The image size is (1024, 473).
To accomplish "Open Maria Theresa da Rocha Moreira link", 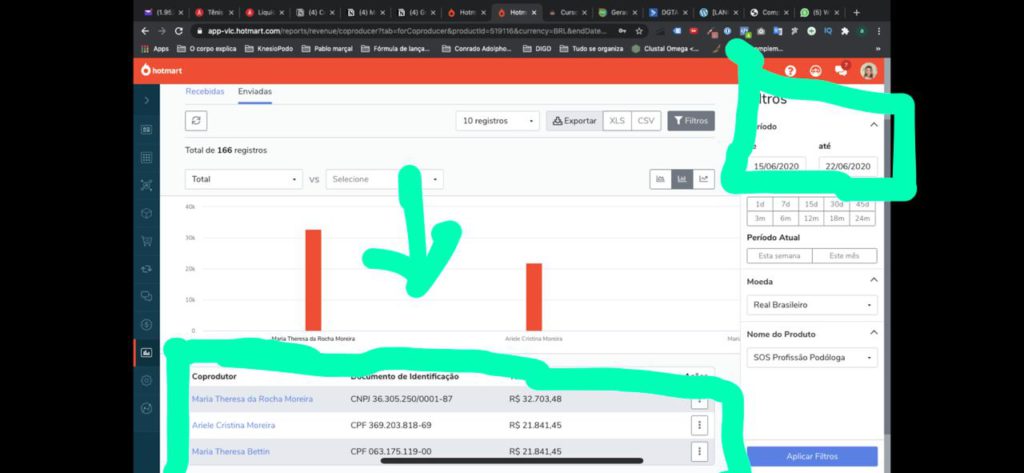I will point(252,399).
